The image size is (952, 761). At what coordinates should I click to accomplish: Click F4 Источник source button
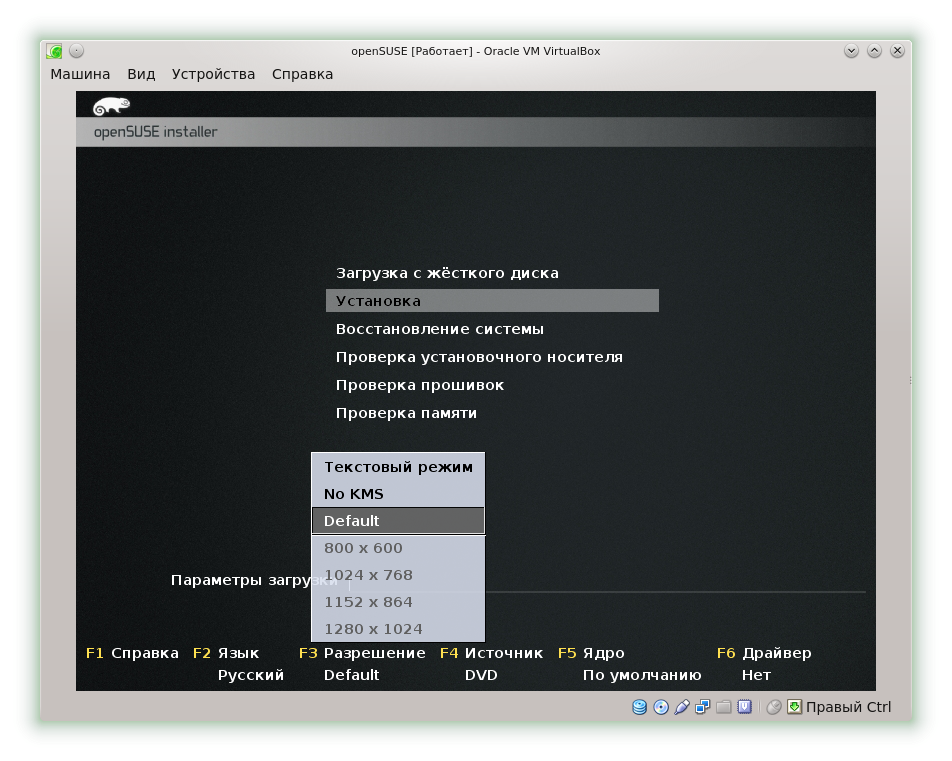click(x=491, y=654)
